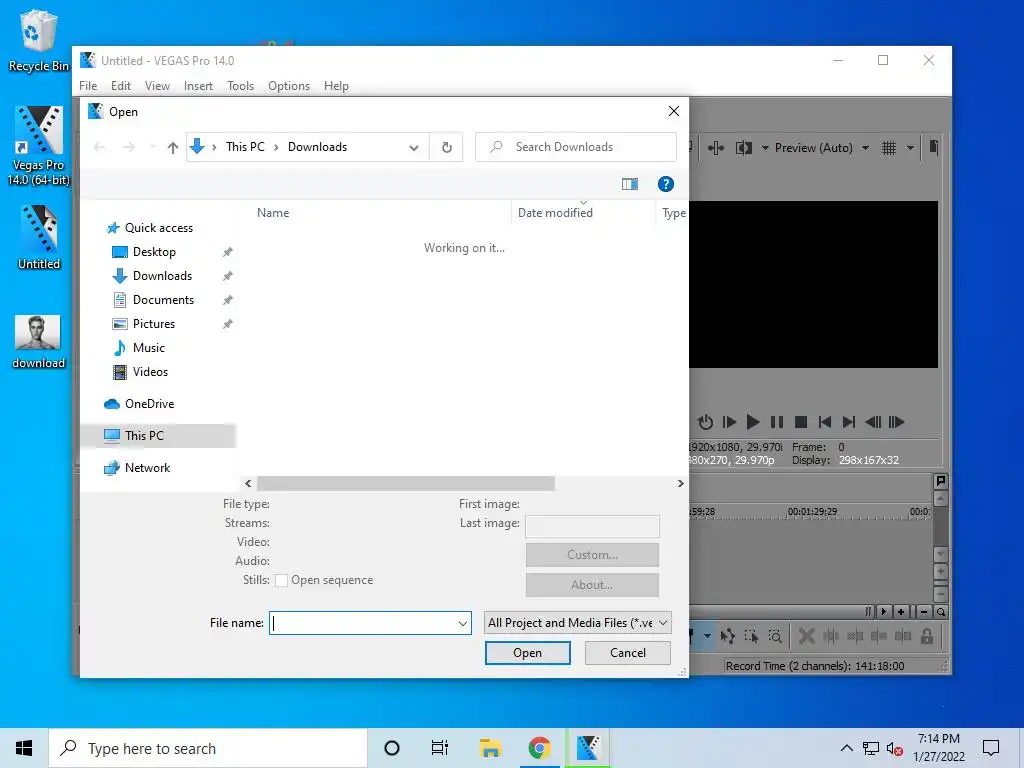
Task: Click This PC in the address bar breadcrumb
Action: [245, 148]
